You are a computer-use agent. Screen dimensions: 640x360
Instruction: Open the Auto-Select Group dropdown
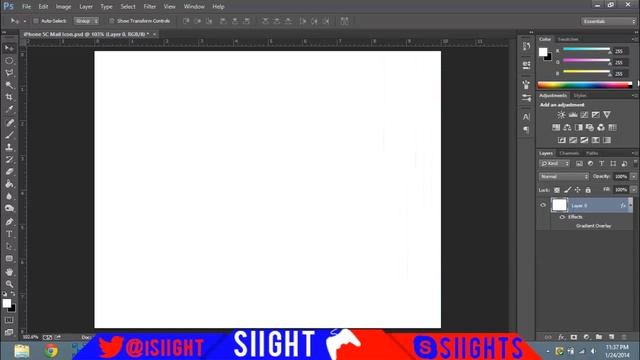[87, 21]
